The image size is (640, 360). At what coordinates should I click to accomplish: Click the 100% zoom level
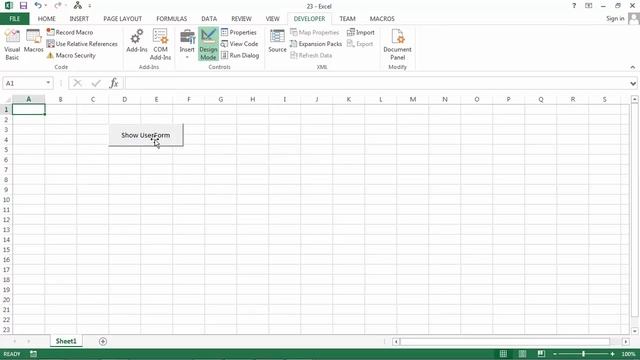click(628, 354)
